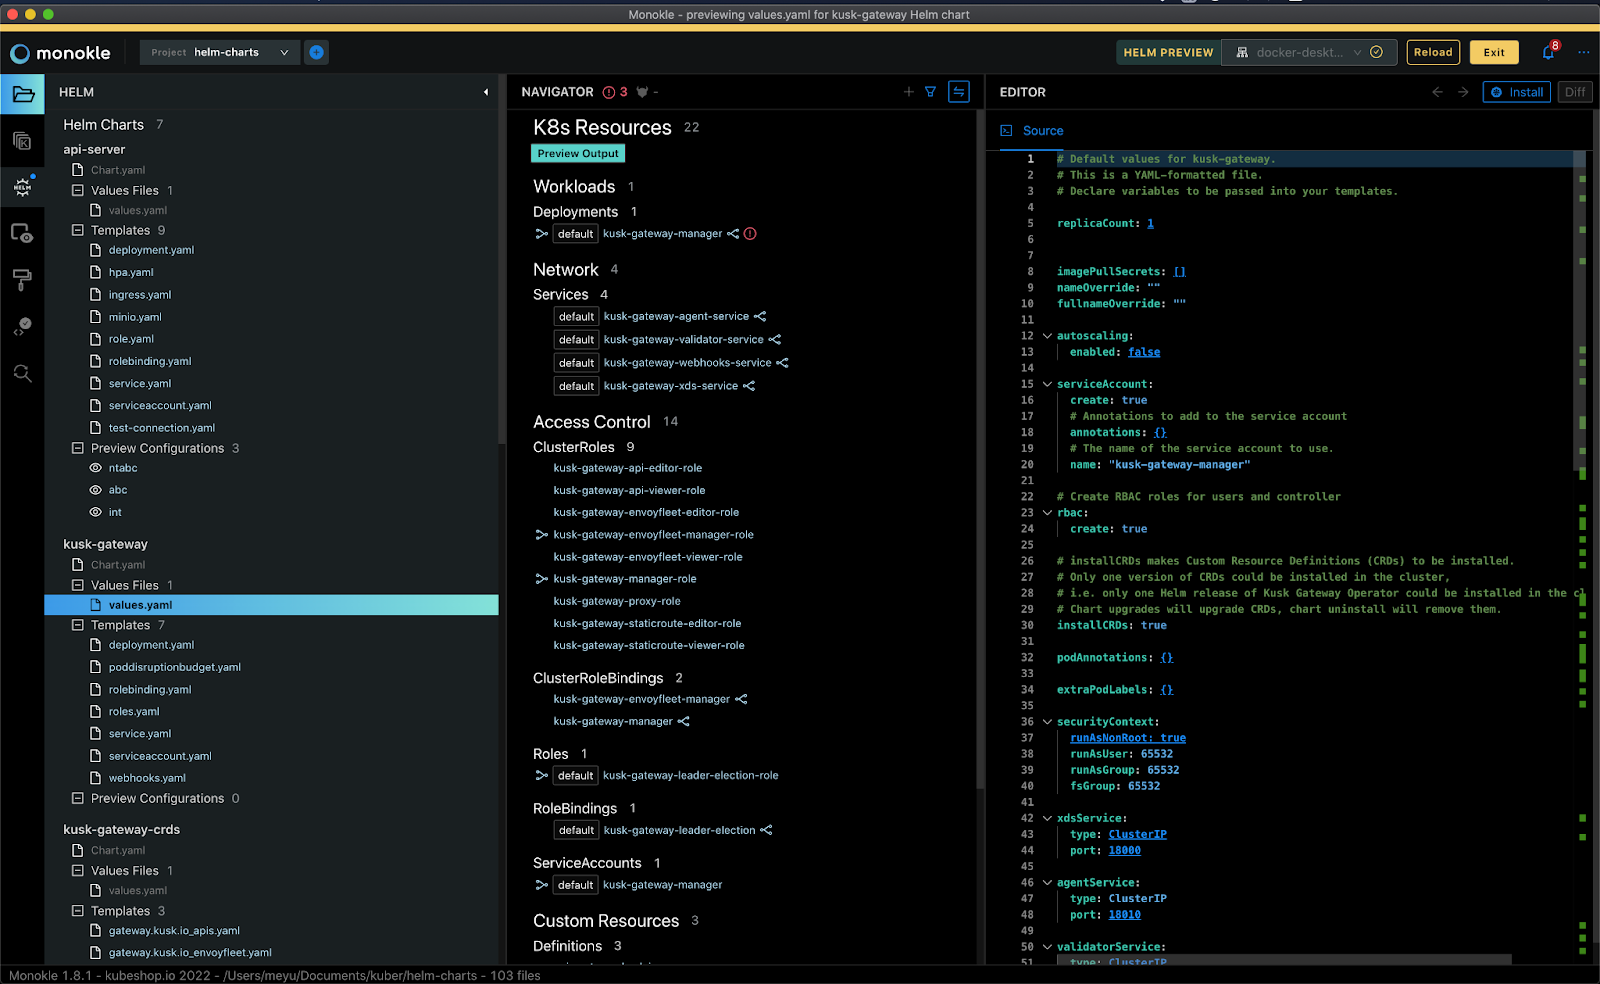Collapse kusk-gateway-crds Templates 3 section
Viewport: 1600px width, 984px height.
(77, 911)
